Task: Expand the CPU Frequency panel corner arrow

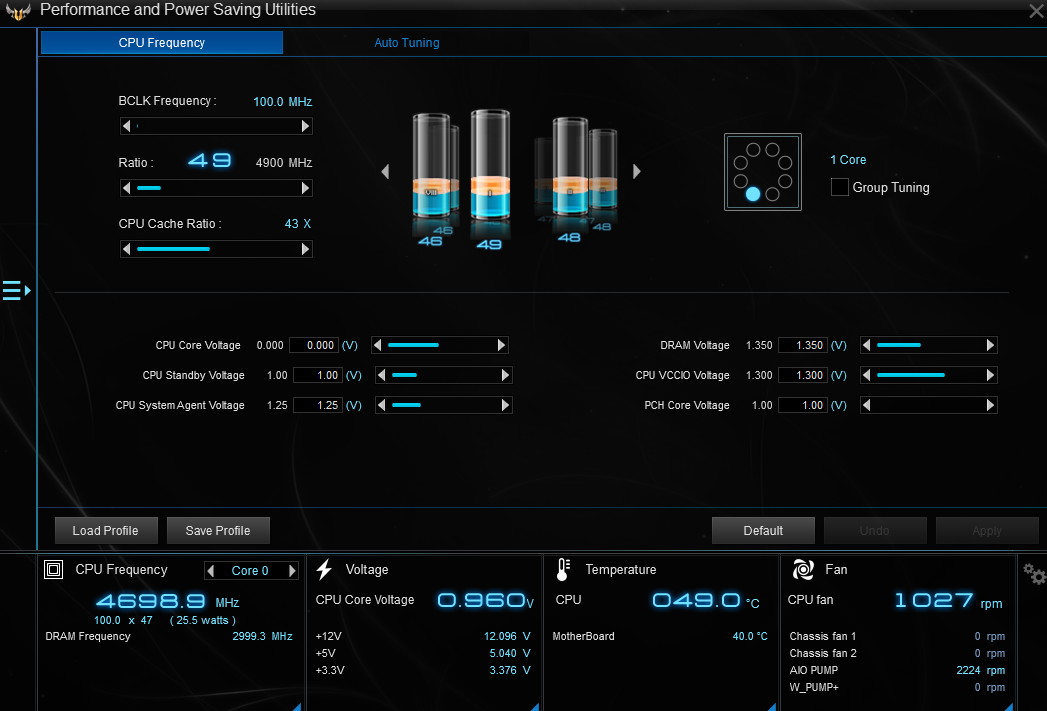Action: coord(296,706)
